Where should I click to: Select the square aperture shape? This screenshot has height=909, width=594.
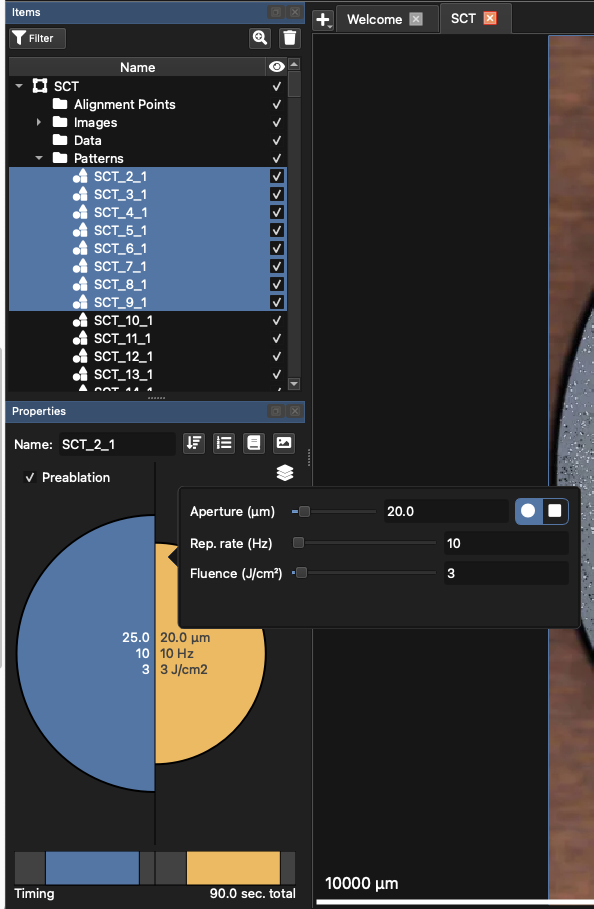(x=555, y=511)
